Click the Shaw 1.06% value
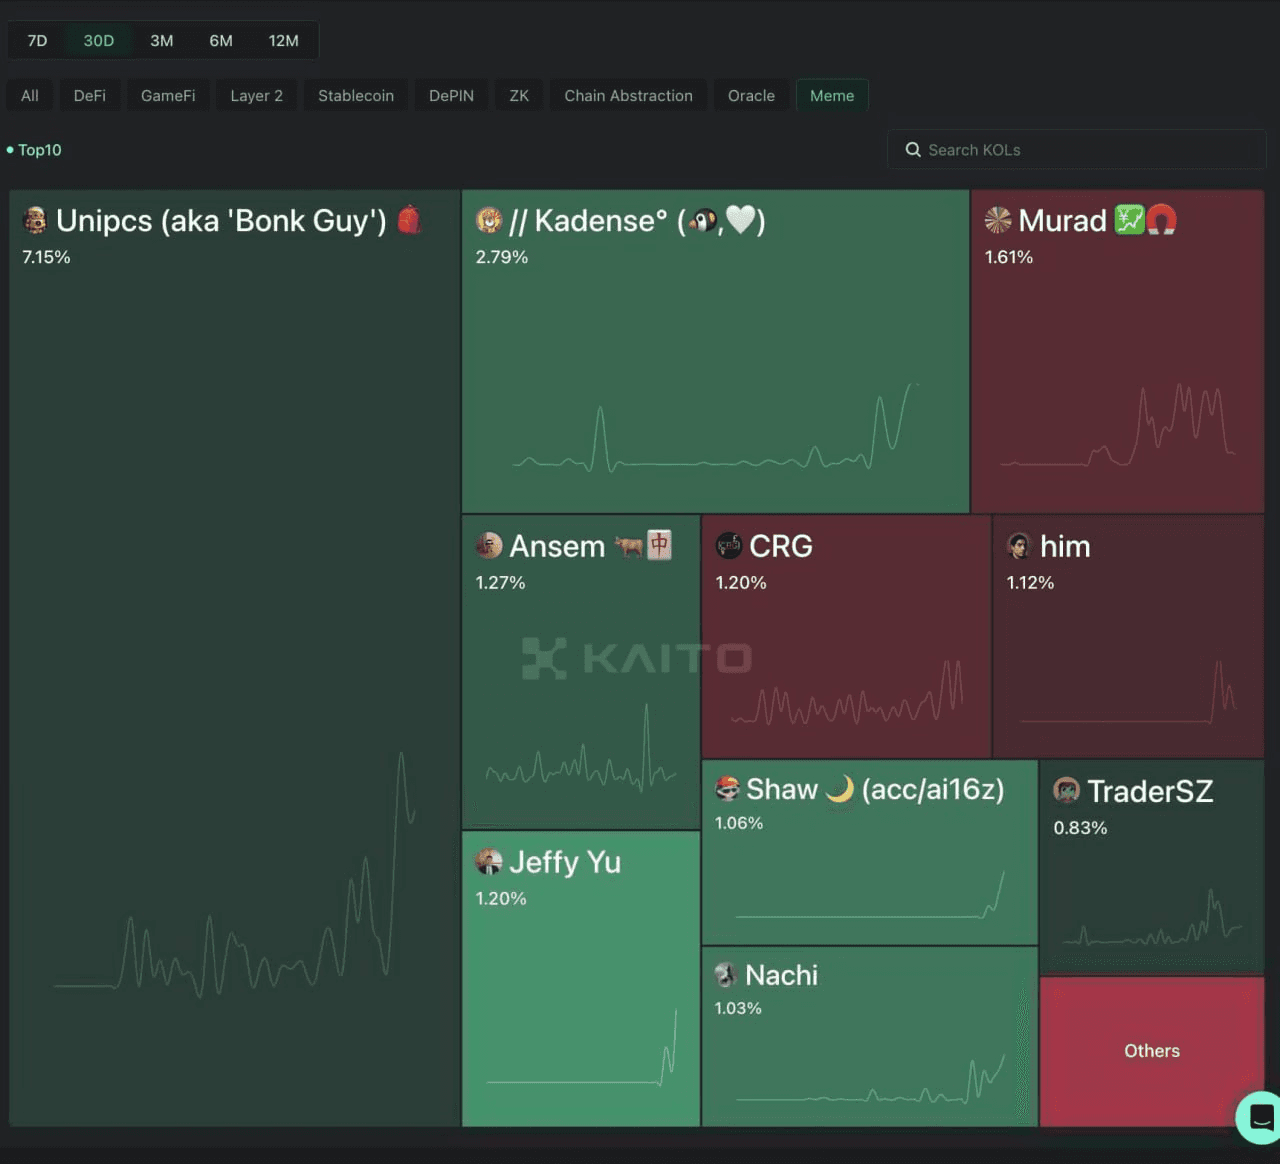1280x1164 pixels. coord(739,823)
